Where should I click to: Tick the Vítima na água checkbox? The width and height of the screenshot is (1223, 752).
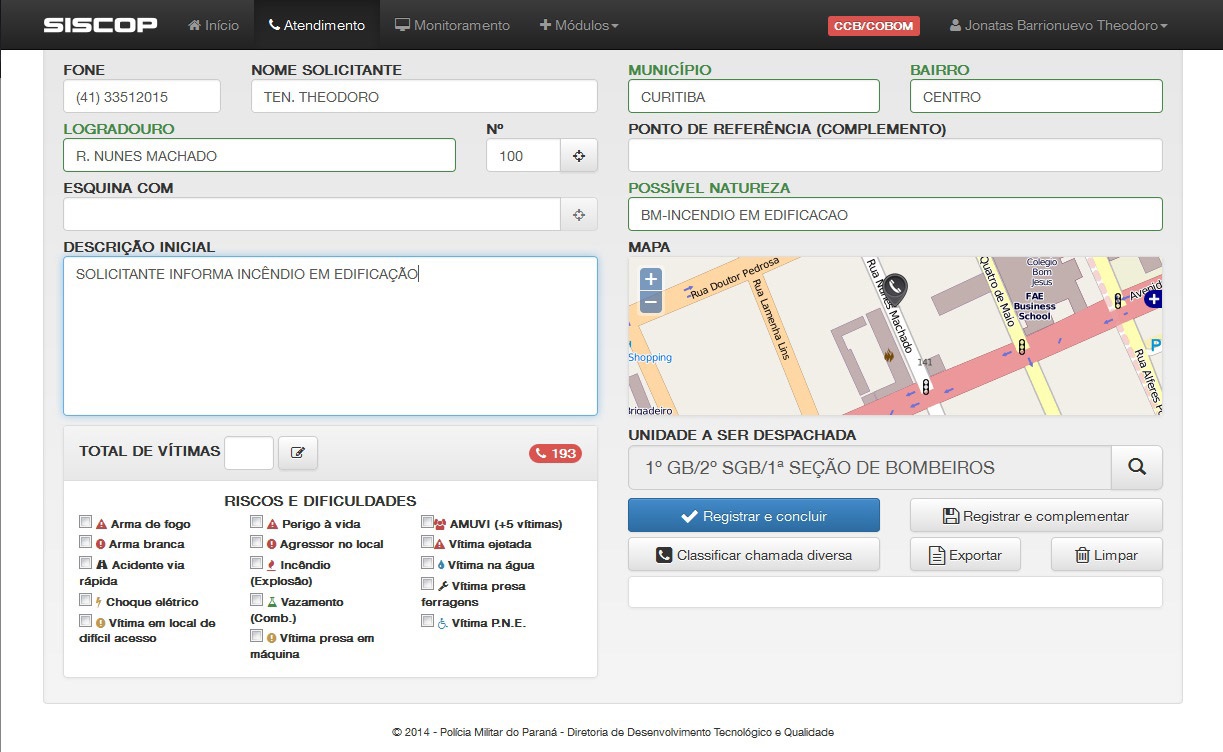(x=428, y=563)
